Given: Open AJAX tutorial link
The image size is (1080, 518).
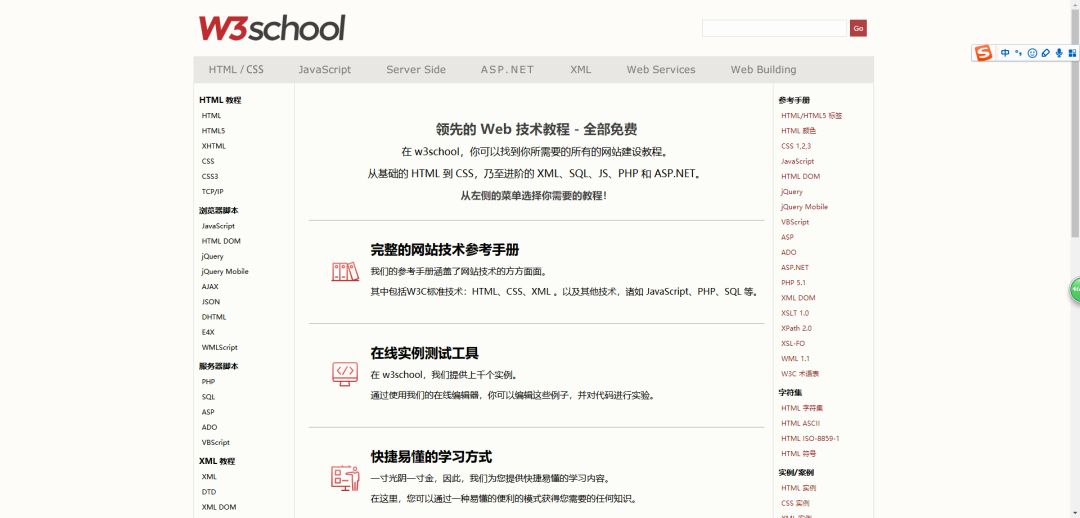Looking at the screenshot, I should [x=210, y=287].
